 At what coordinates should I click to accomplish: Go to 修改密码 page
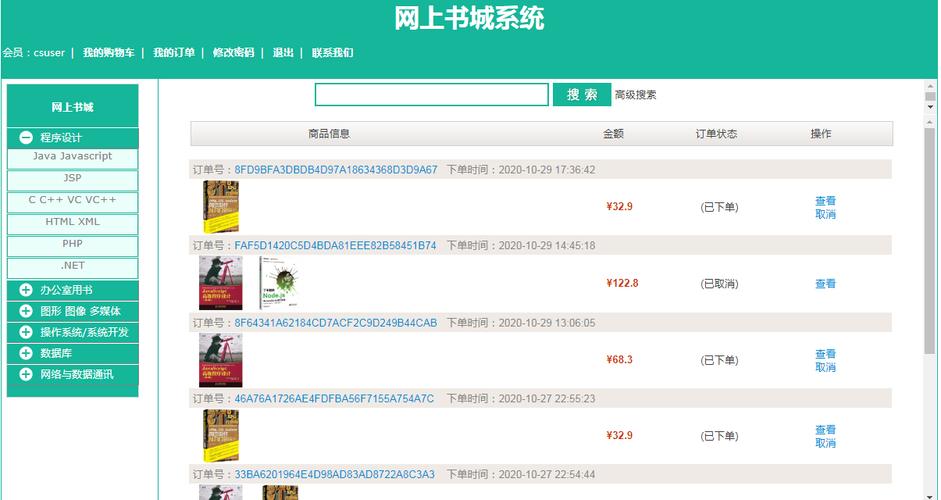233,53
